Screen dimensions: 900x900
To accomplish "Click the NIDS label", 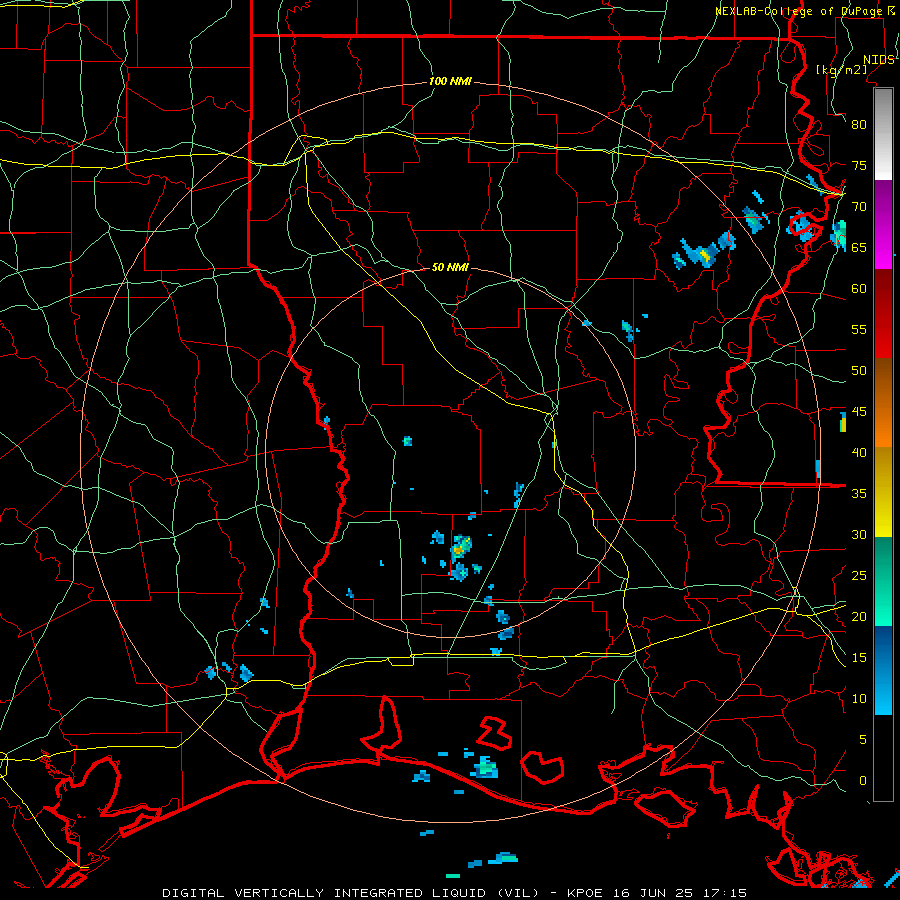I will tap(878, 60).
